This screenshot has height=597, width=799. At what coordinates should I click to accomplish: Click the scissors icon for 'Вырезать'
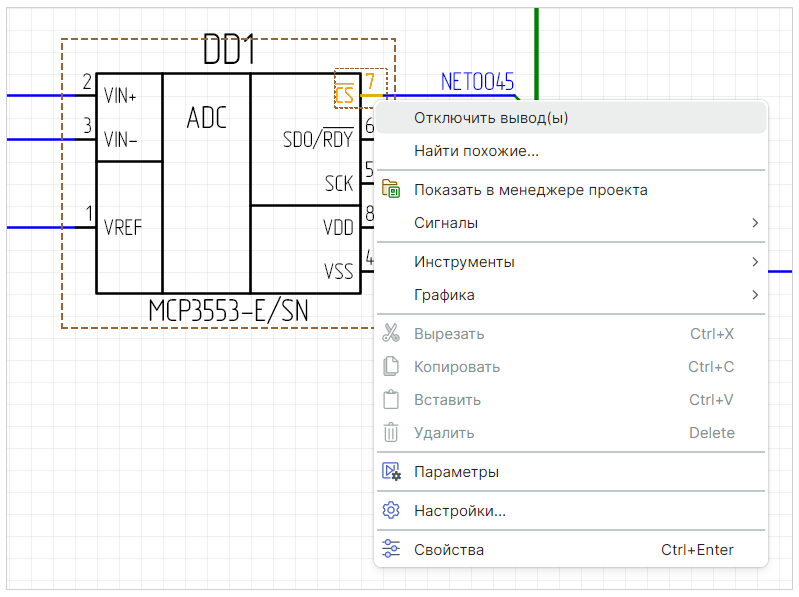391,333
